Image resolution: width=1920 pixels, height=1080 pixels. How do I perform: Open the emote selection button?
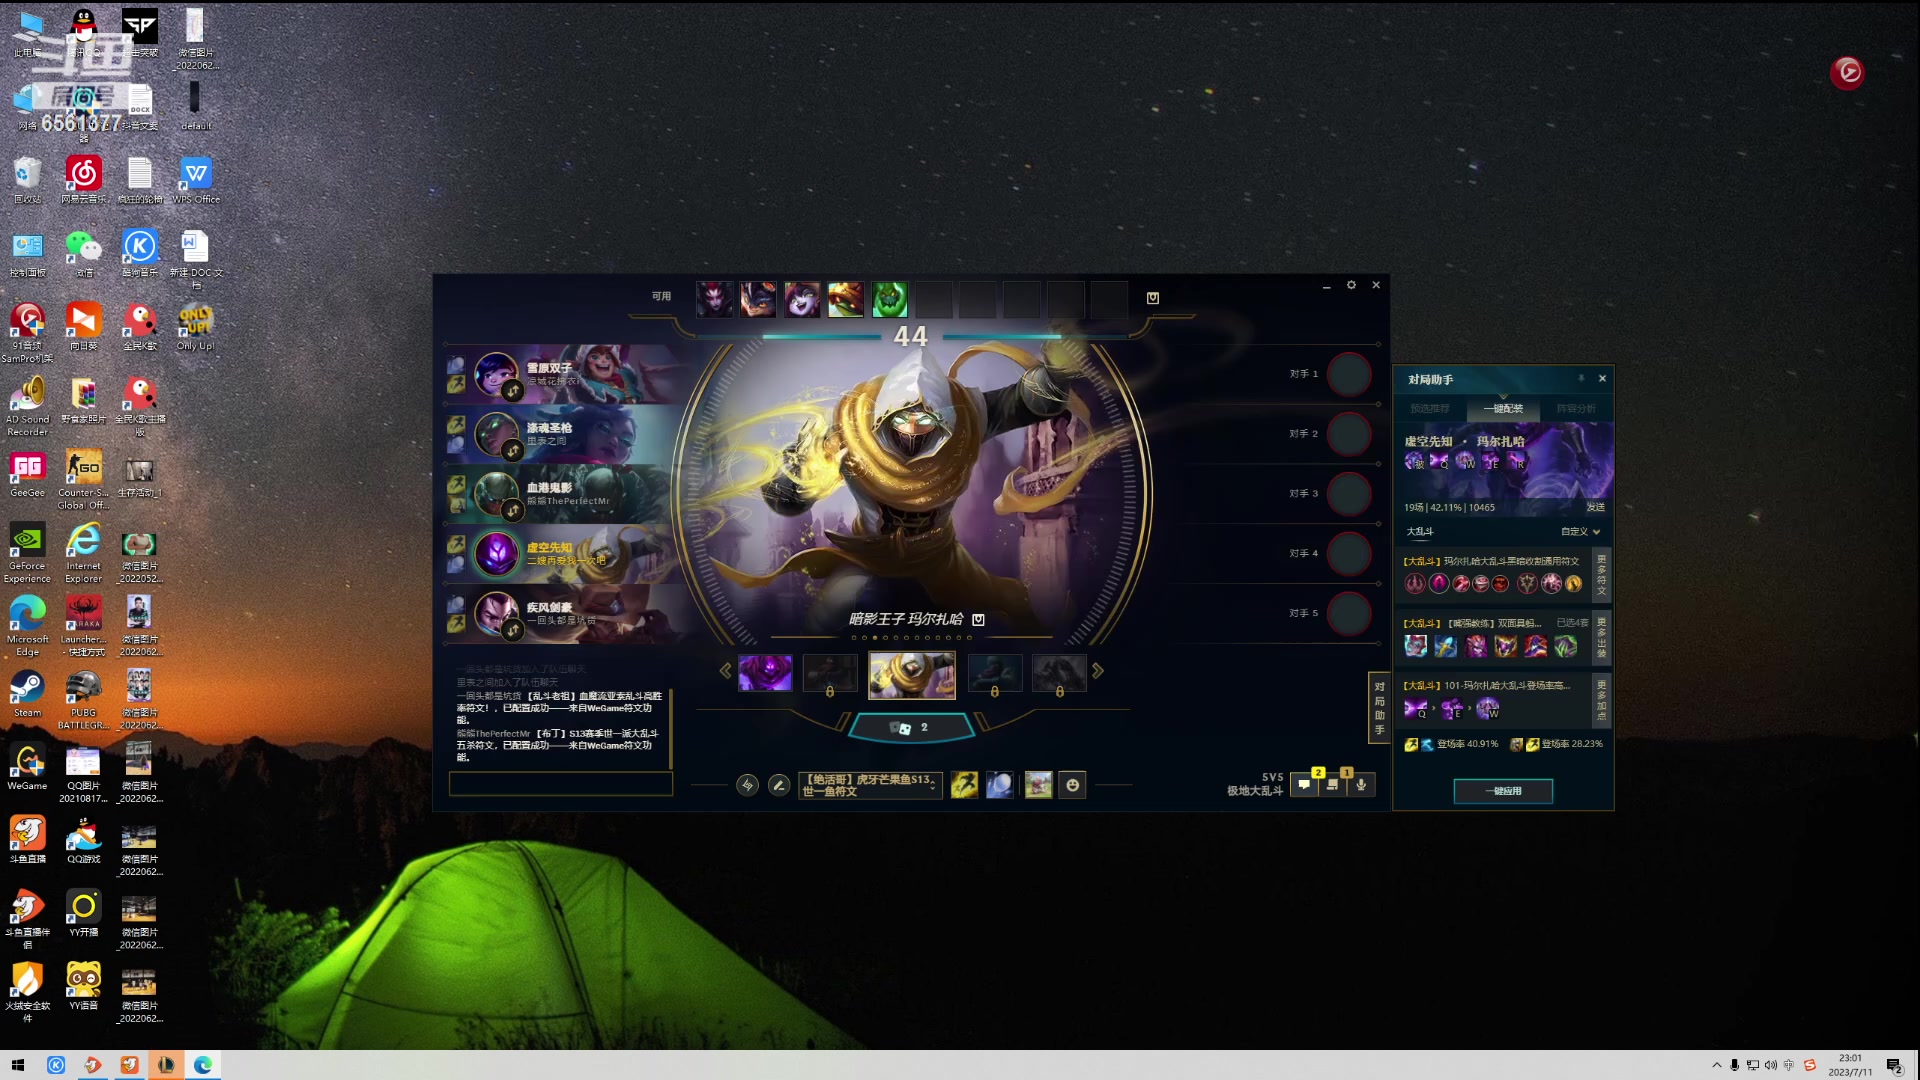point(1073,786)
